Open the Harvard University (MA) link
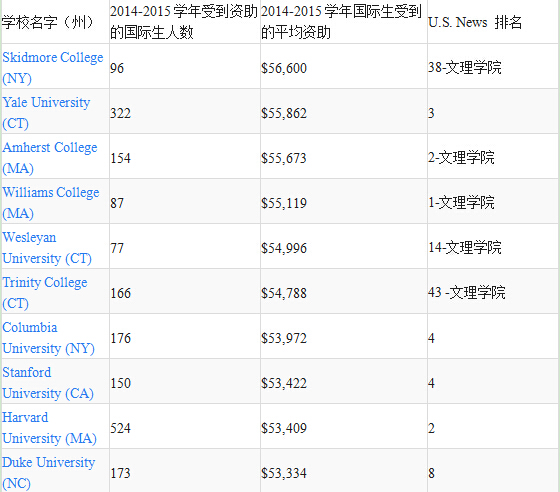This screenshot has width=560, height=492. point(49,428)
